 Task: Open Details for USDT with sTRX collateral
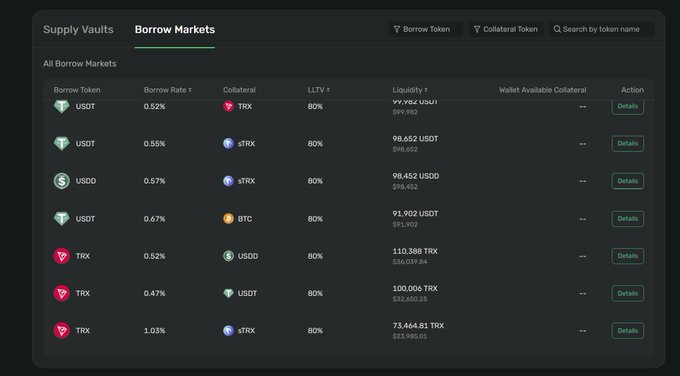click(628, 144)
